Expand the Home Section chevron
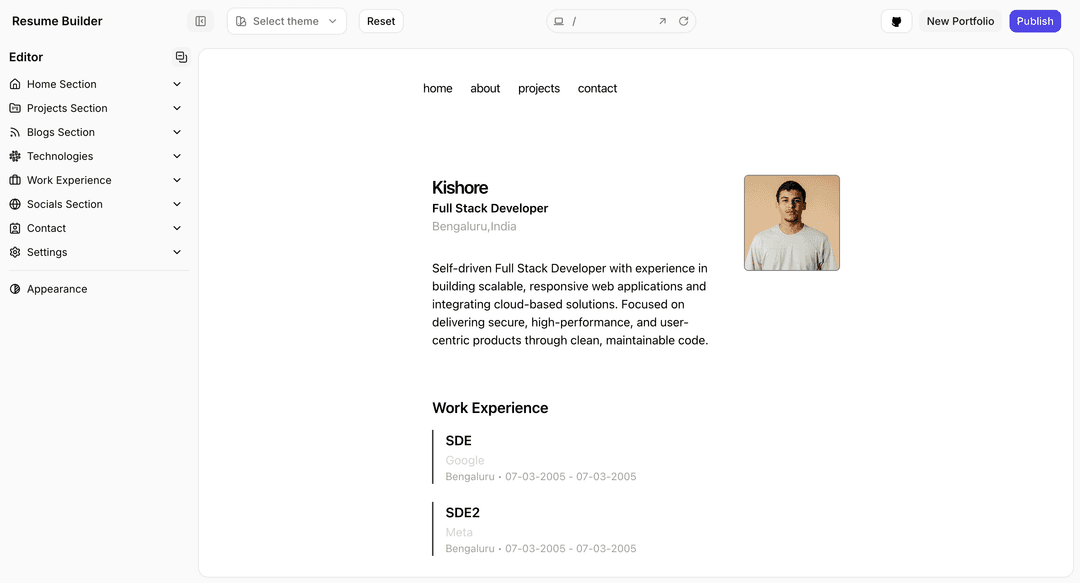Image resolution: width=1080 pixels, height=583 pixels. pos(177,84)
